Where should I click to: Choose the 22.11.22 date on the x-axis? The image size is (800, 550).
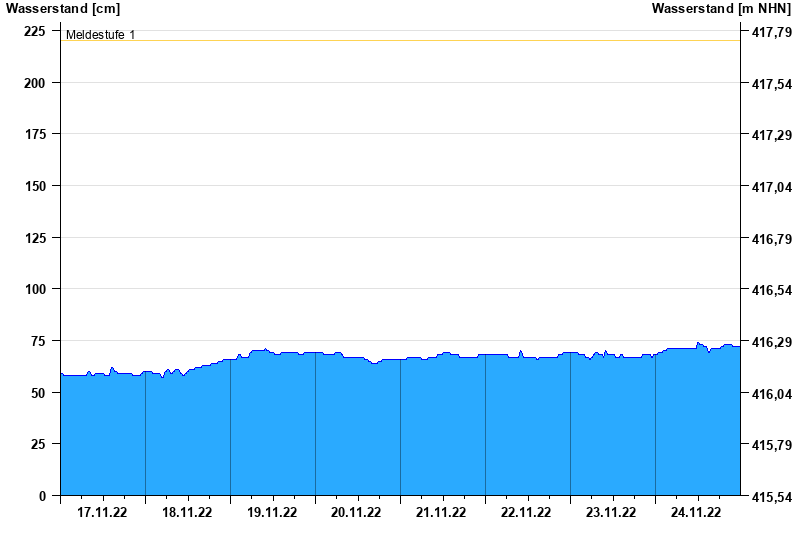[x=527, y=513]
